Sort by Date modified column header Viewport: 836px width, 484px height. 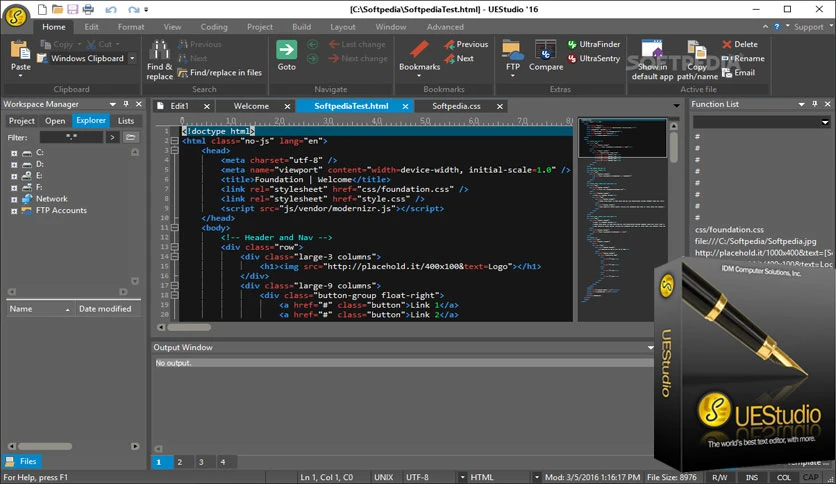tap(108, 309)
